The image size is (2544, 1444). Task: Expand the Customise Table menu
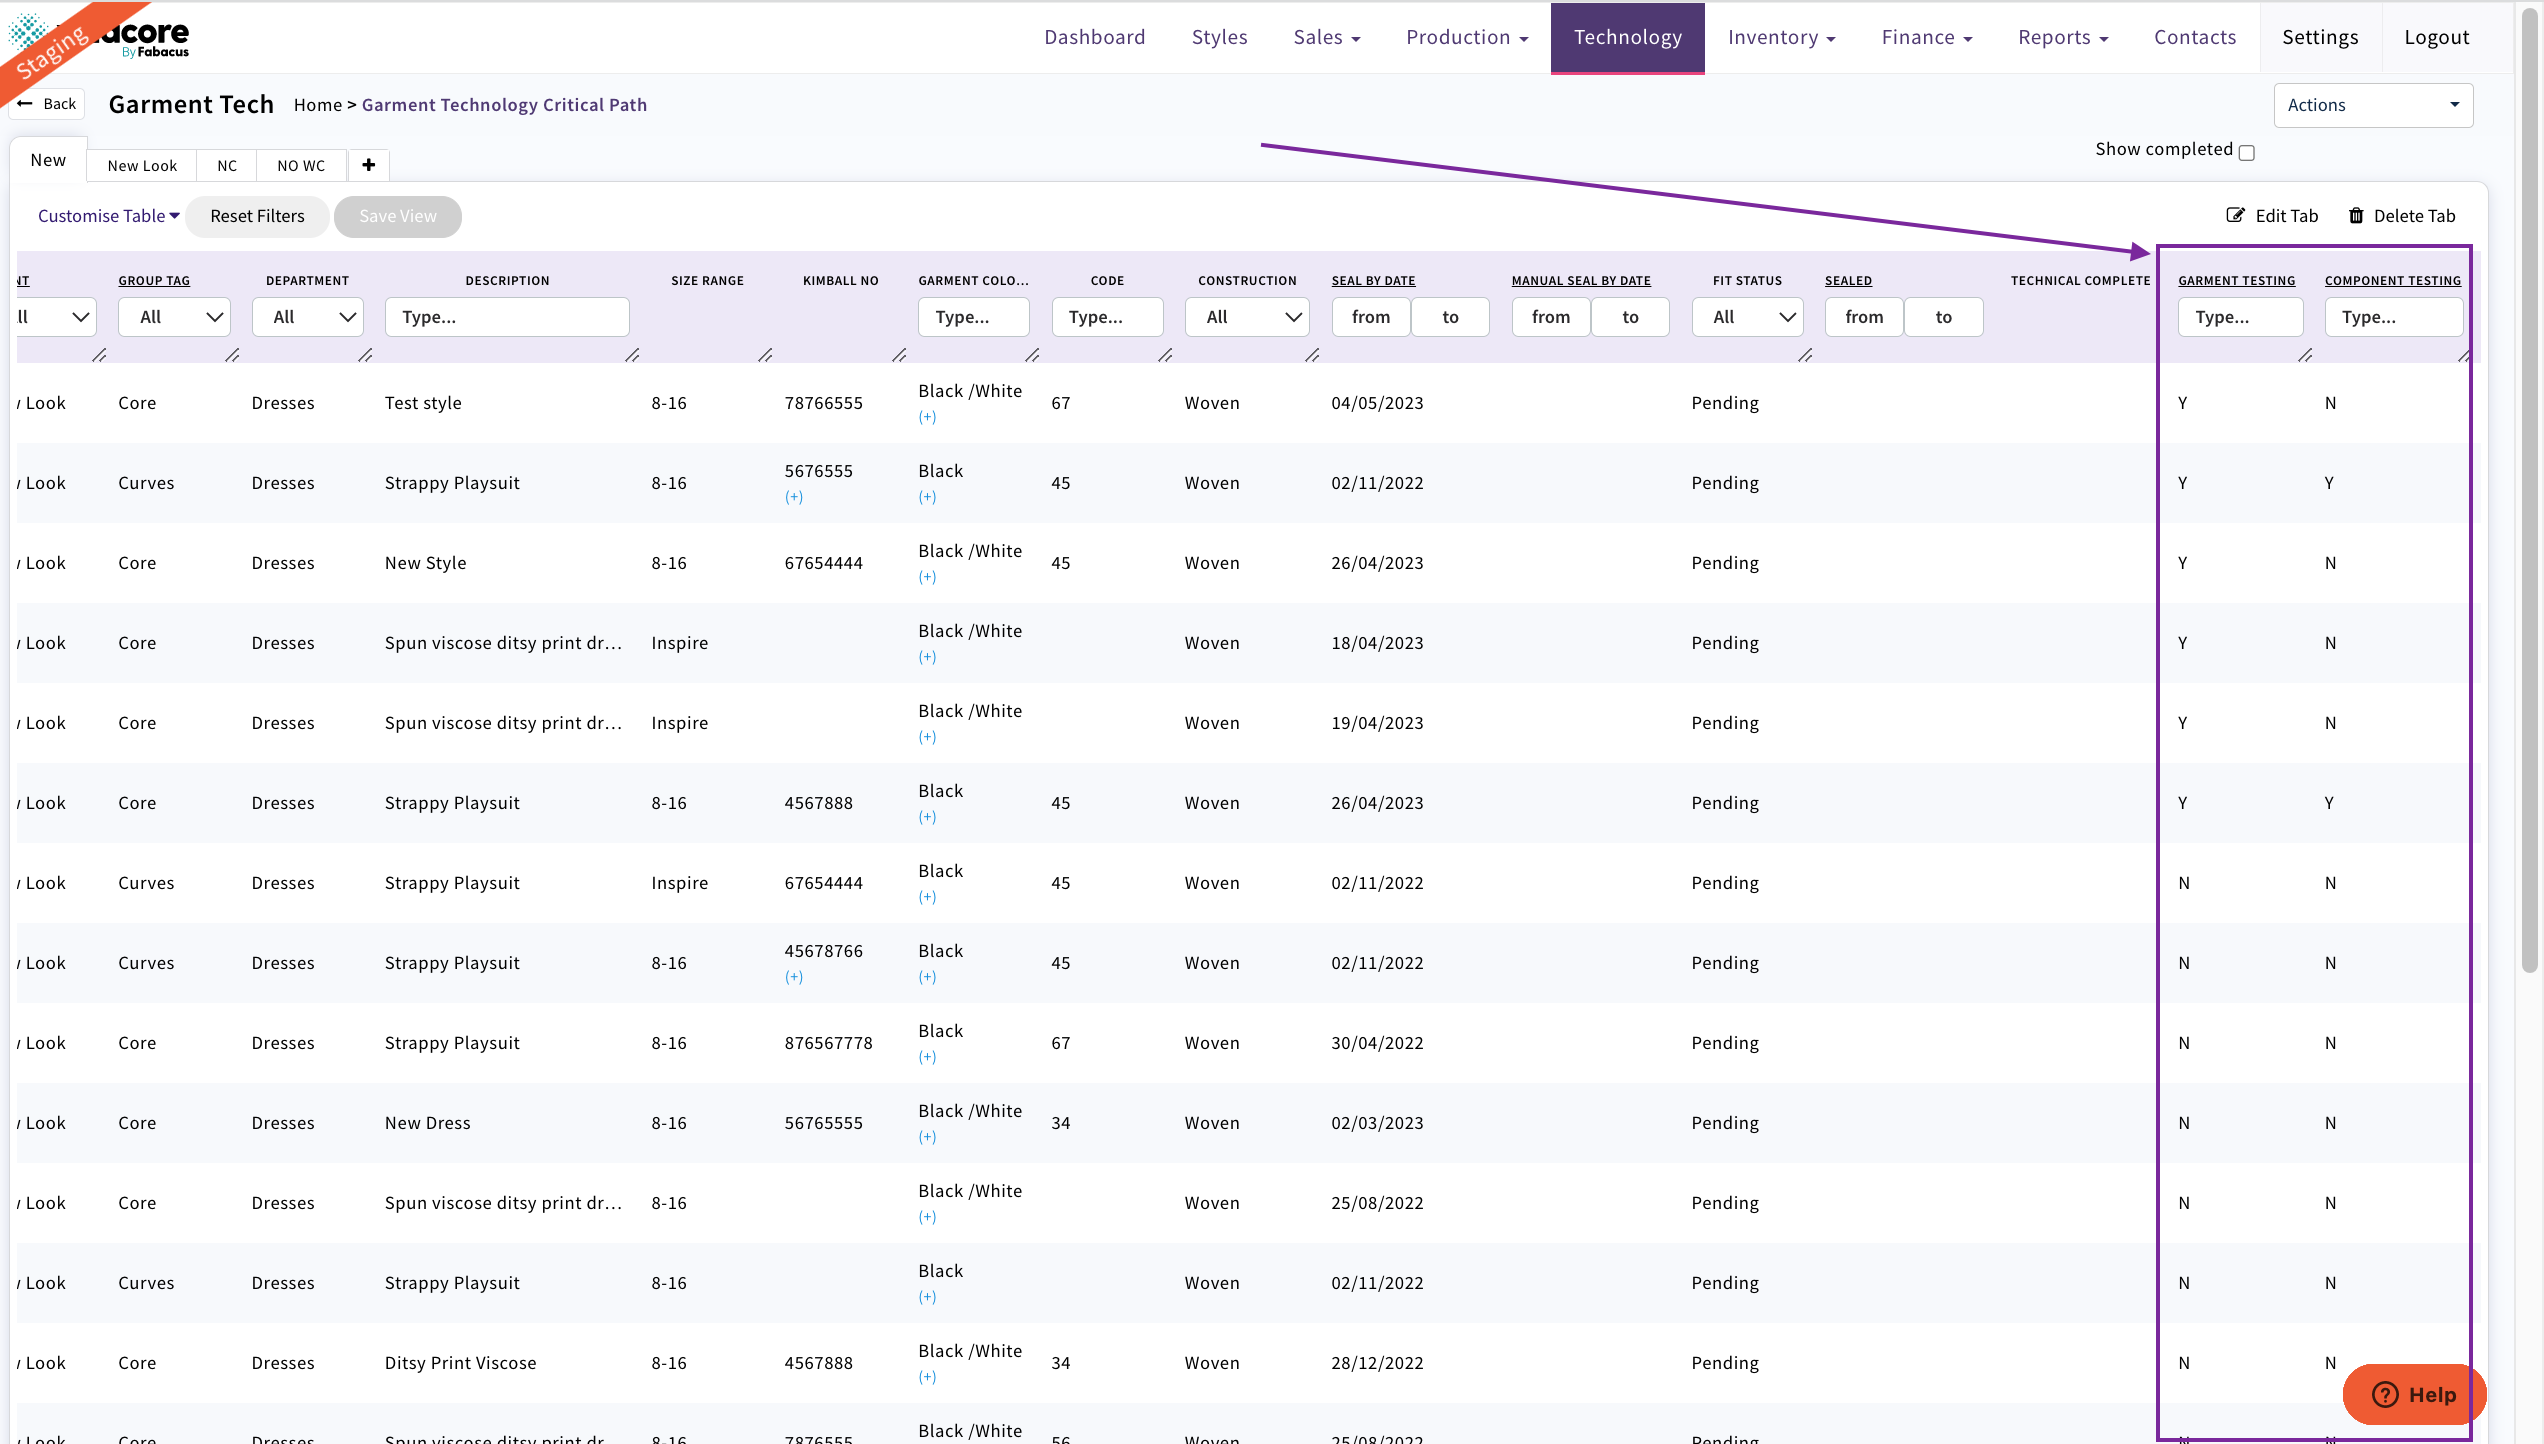click(108, 216)
